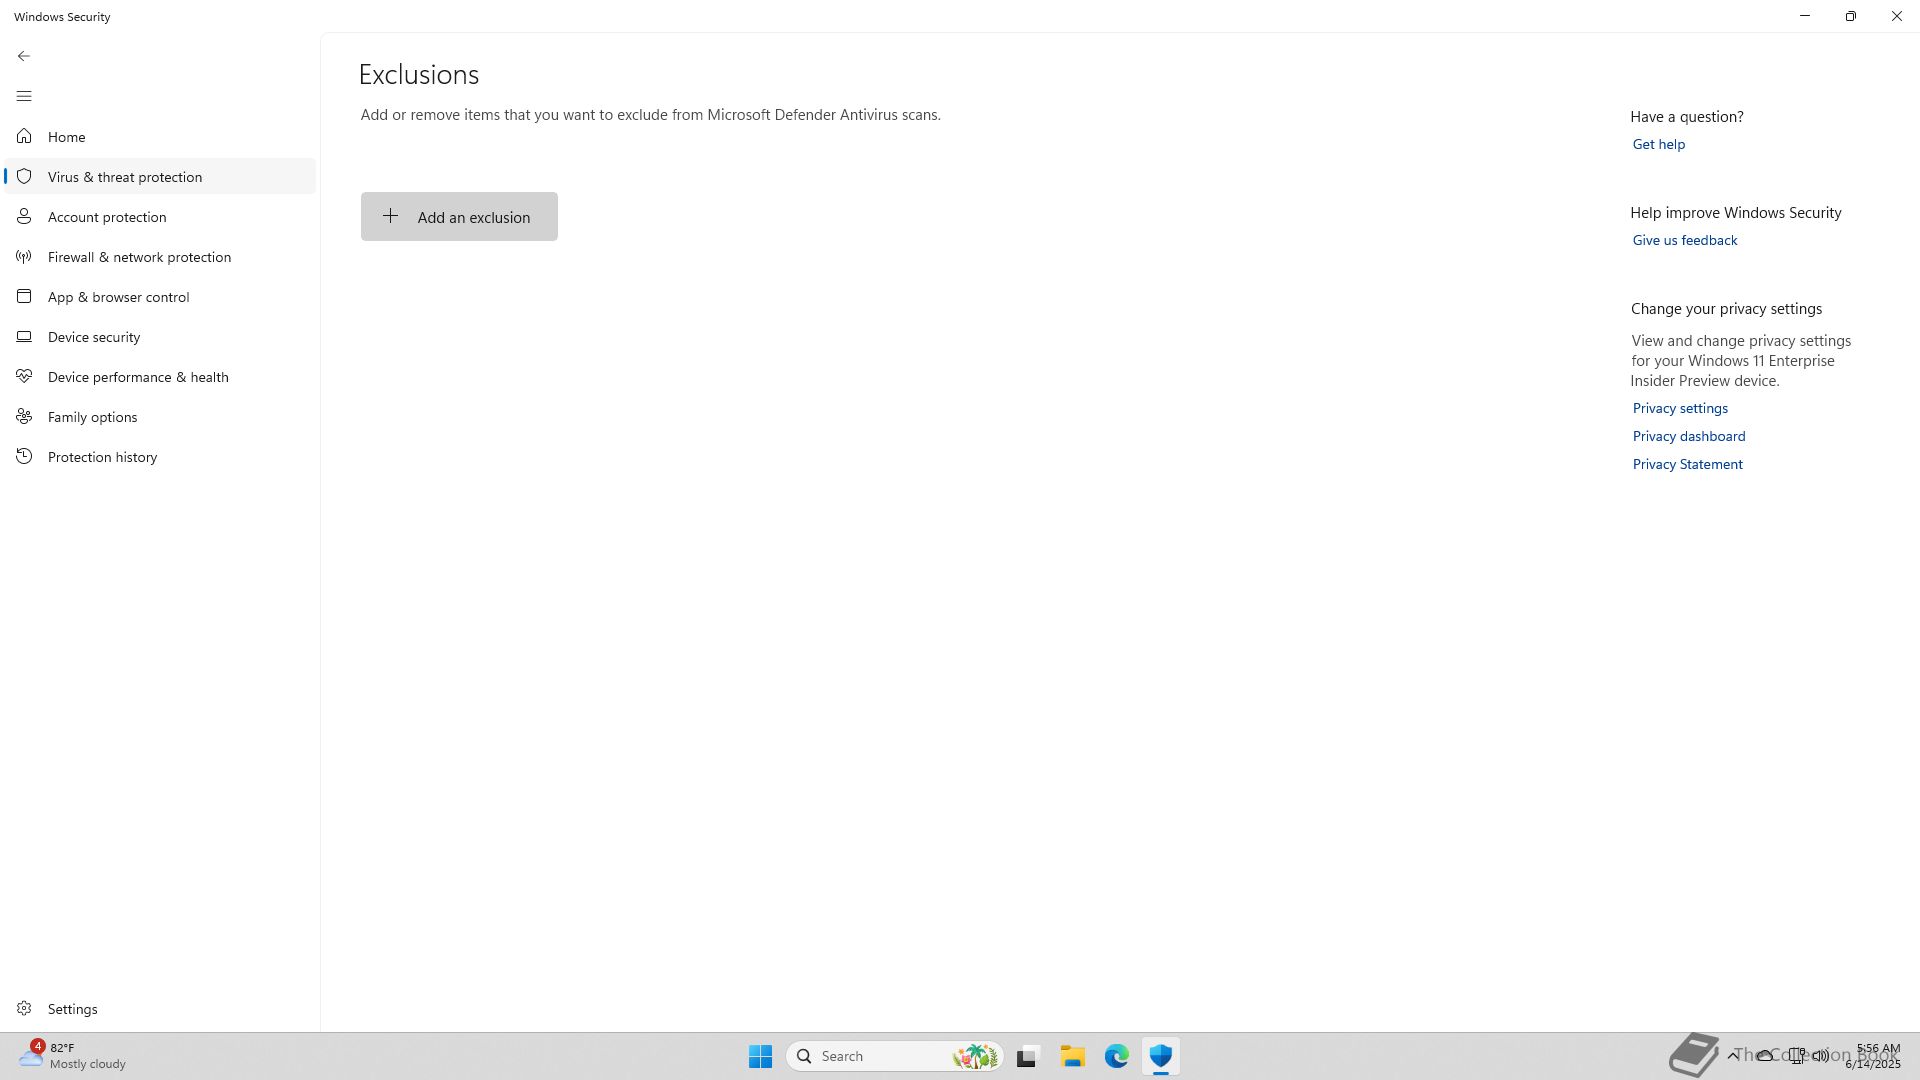Open Device security section
Image resolution: width=1920 pixels, height=1080 pixels.
coord(94,337)
